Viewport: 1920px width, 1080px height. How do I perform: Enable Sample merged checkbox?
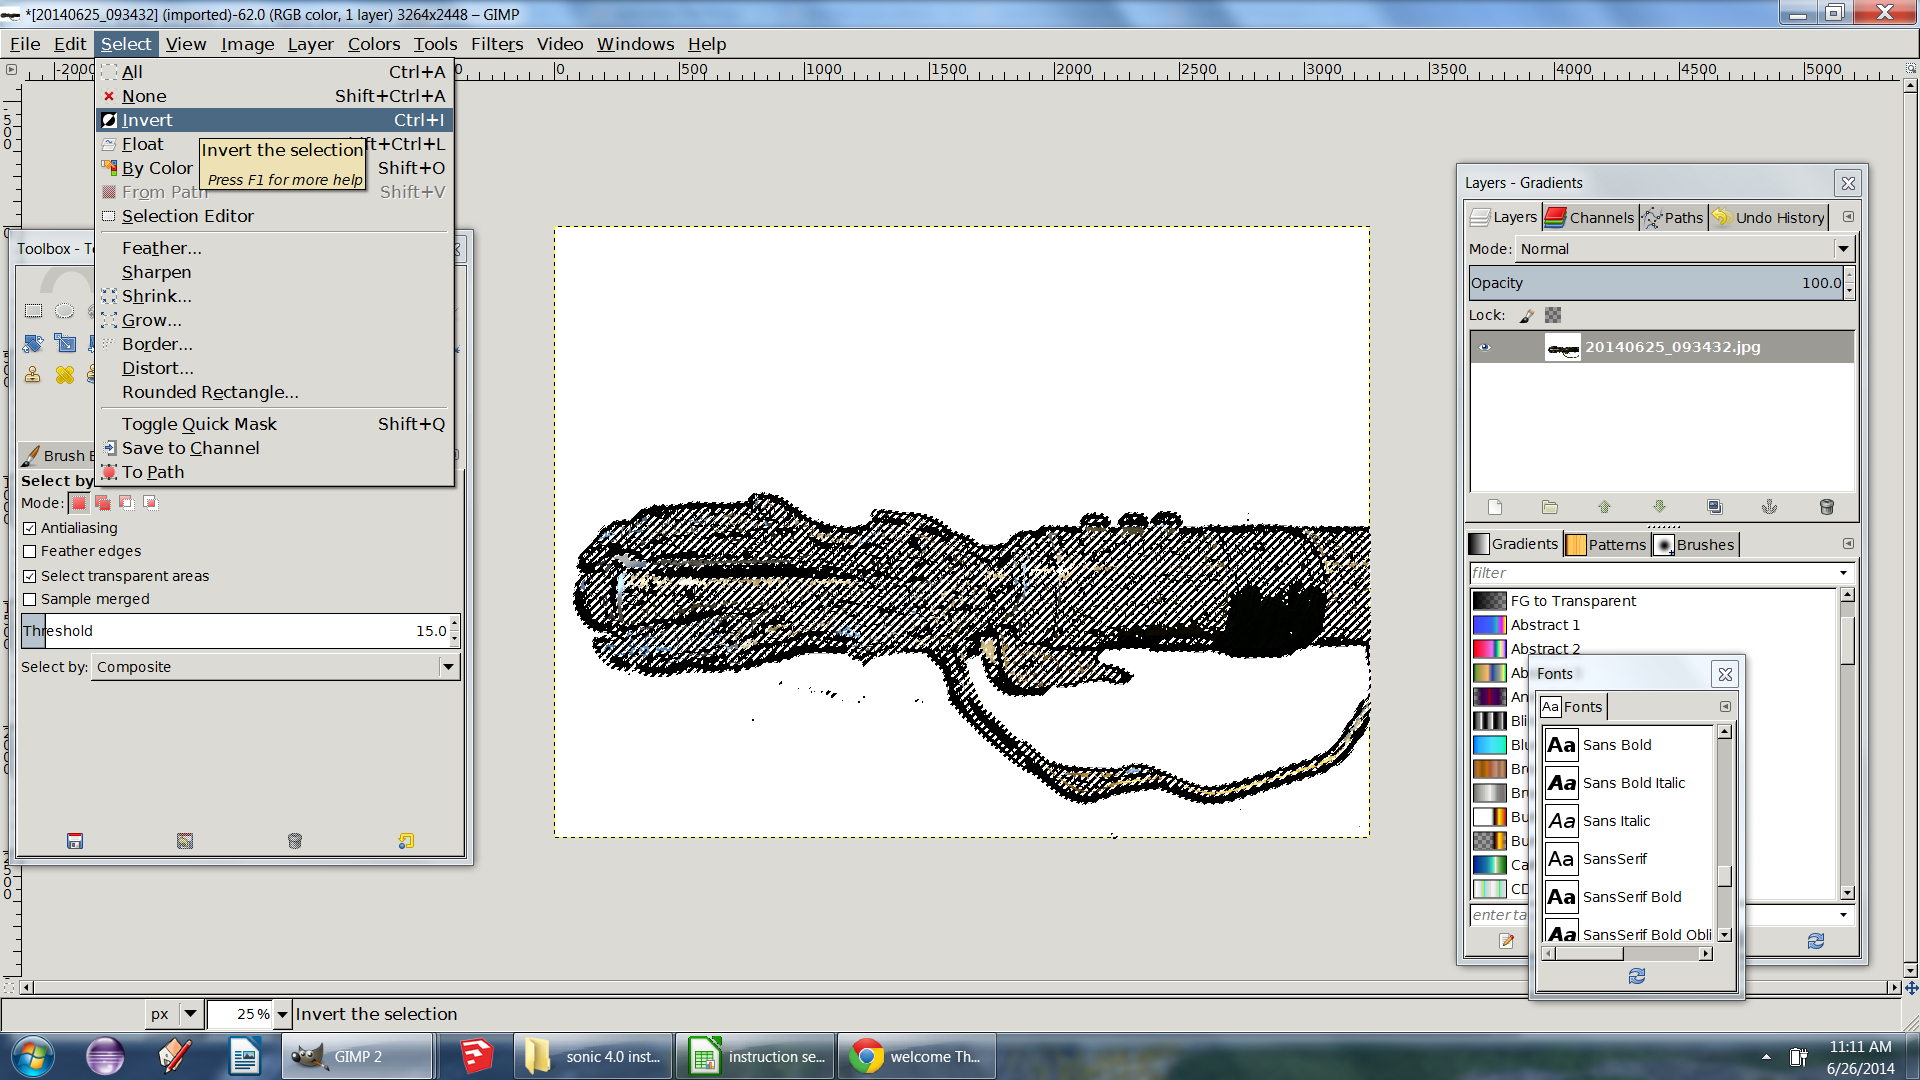[x=30, y=599]
